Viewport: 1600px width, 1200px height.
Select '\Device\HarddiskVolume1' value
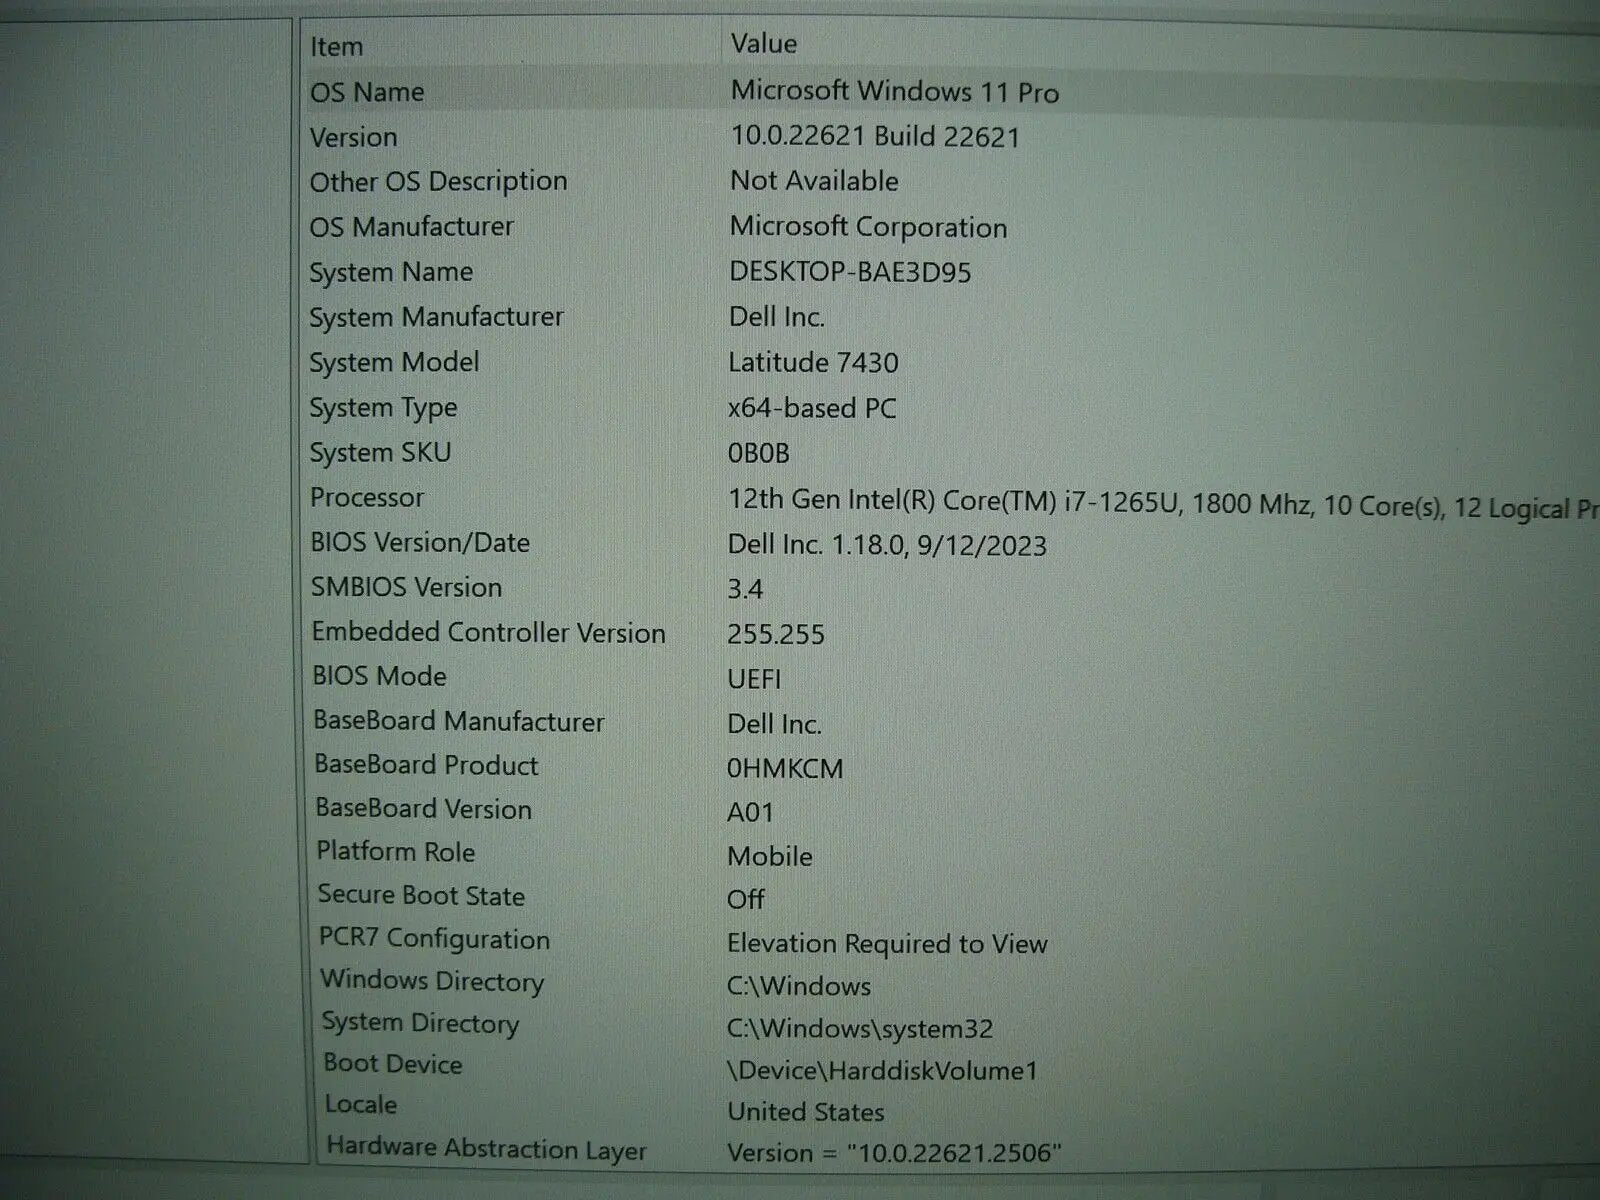pyautogui.click(x=882, y=1071)
